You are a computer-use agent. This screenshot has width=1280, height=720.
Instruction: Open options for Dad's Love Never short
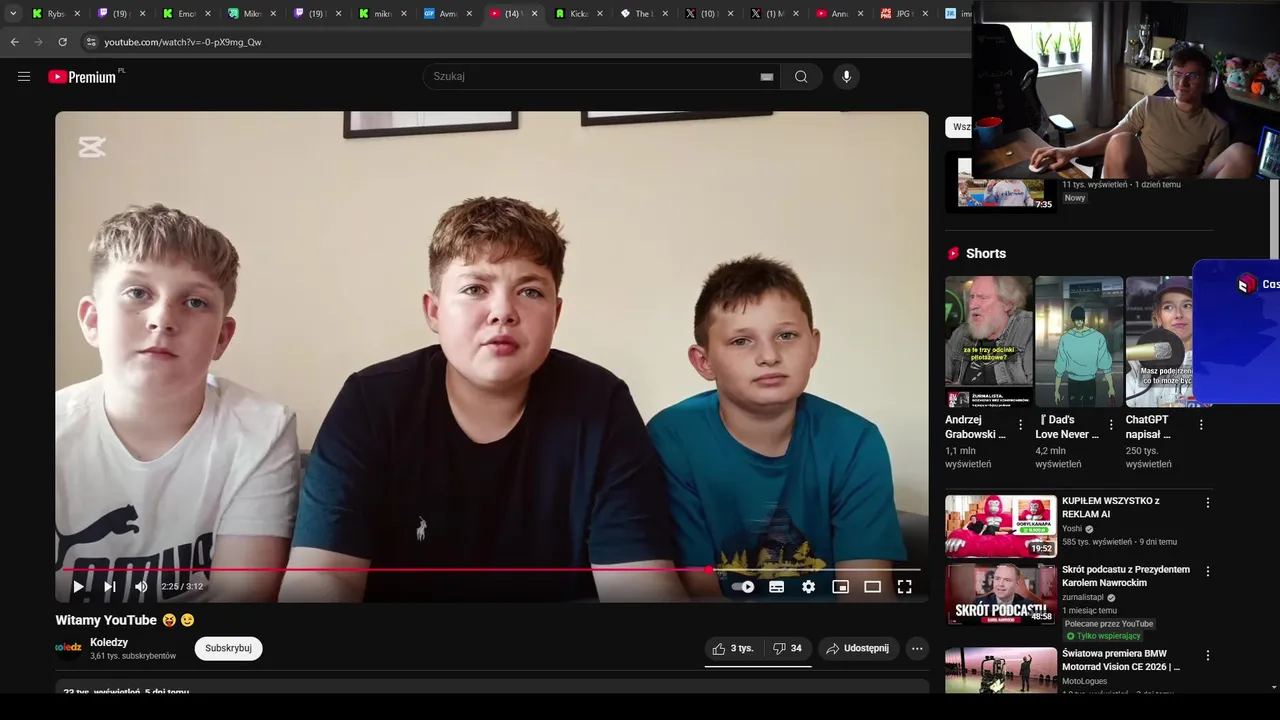(1111, 425)
